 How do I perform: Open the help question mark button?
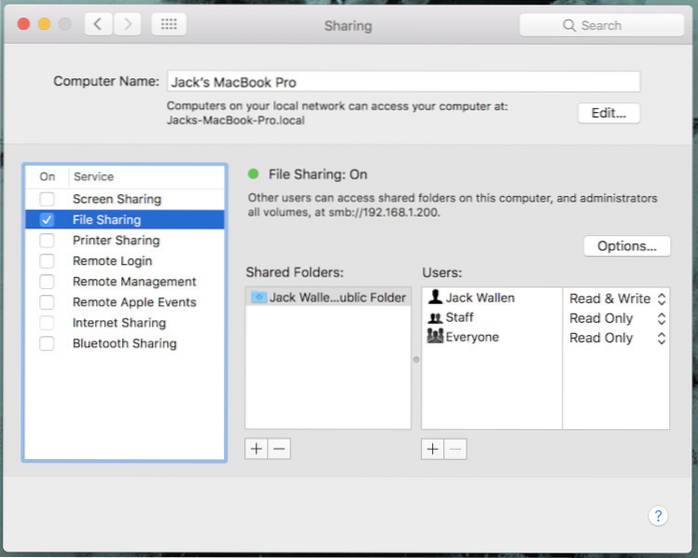click(x=657, y=516)
